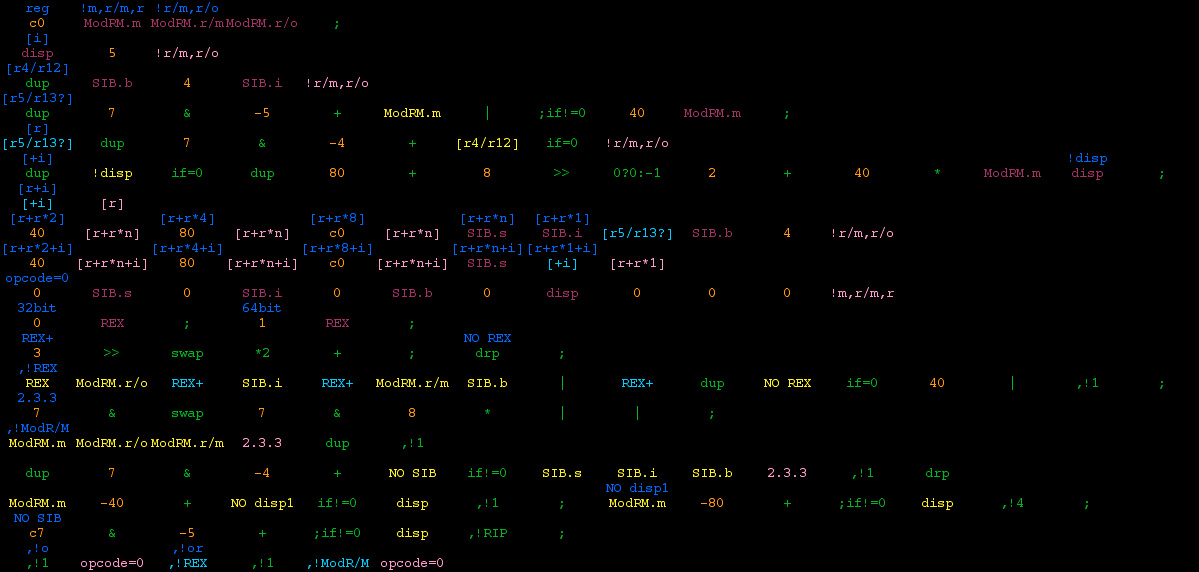Select the blue '[r+r*2]' definition
The height and width of the screenshot is (572, 1199).
pos(37,219)
